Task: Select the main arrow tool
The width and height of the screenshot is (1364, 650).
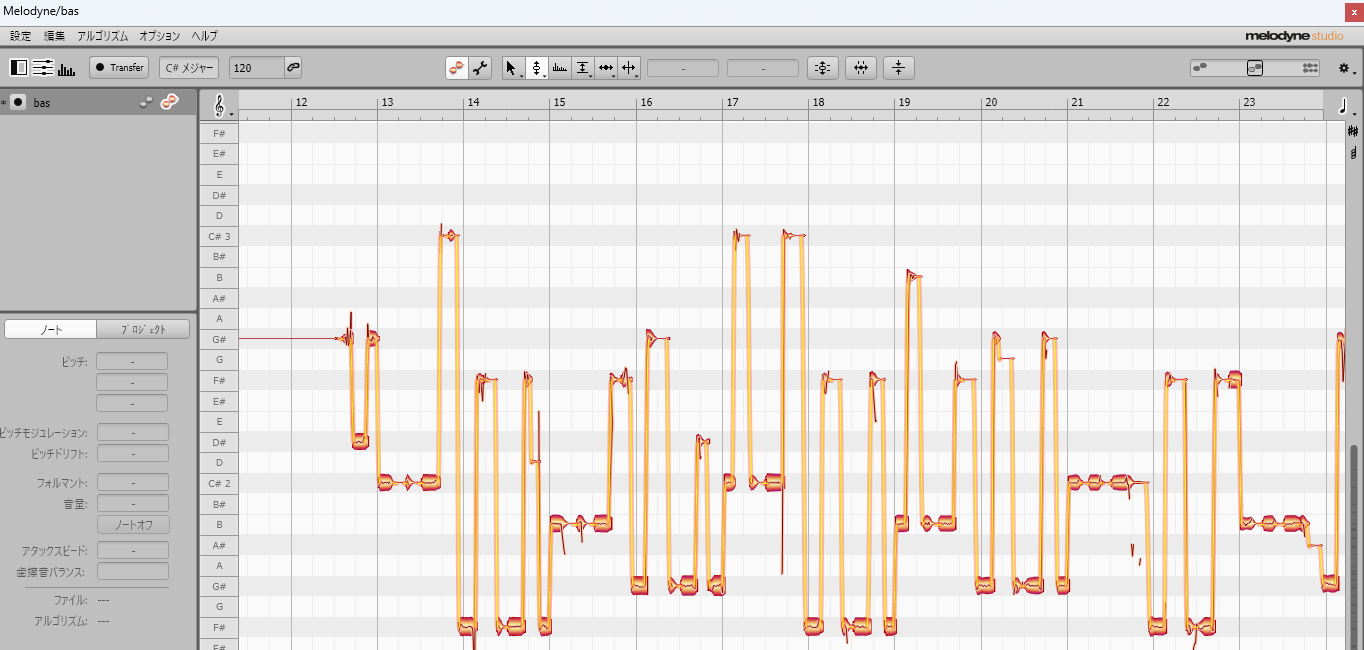Action: (x=511, y=67)
